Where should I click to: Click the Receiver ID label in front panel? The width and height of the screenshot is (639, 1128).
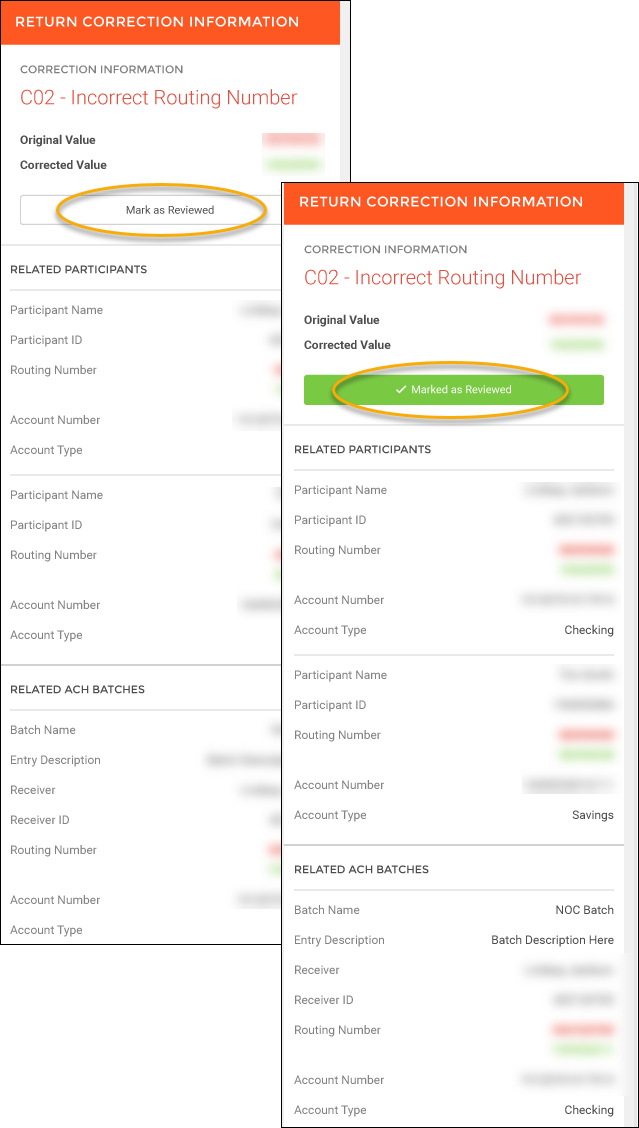[x=323, y=1000]
